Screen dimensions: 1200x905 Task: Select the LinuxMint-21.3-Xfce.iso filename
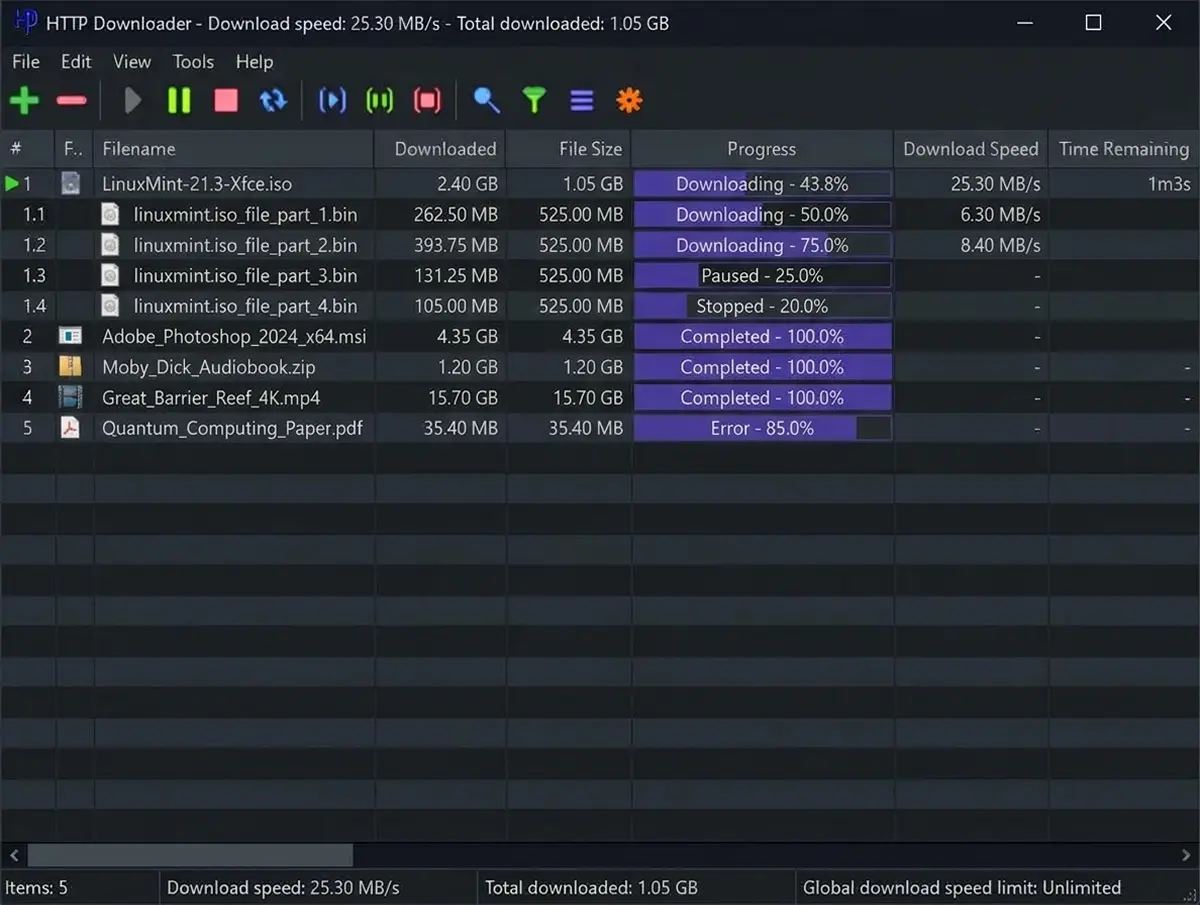[x=197, y=184]
